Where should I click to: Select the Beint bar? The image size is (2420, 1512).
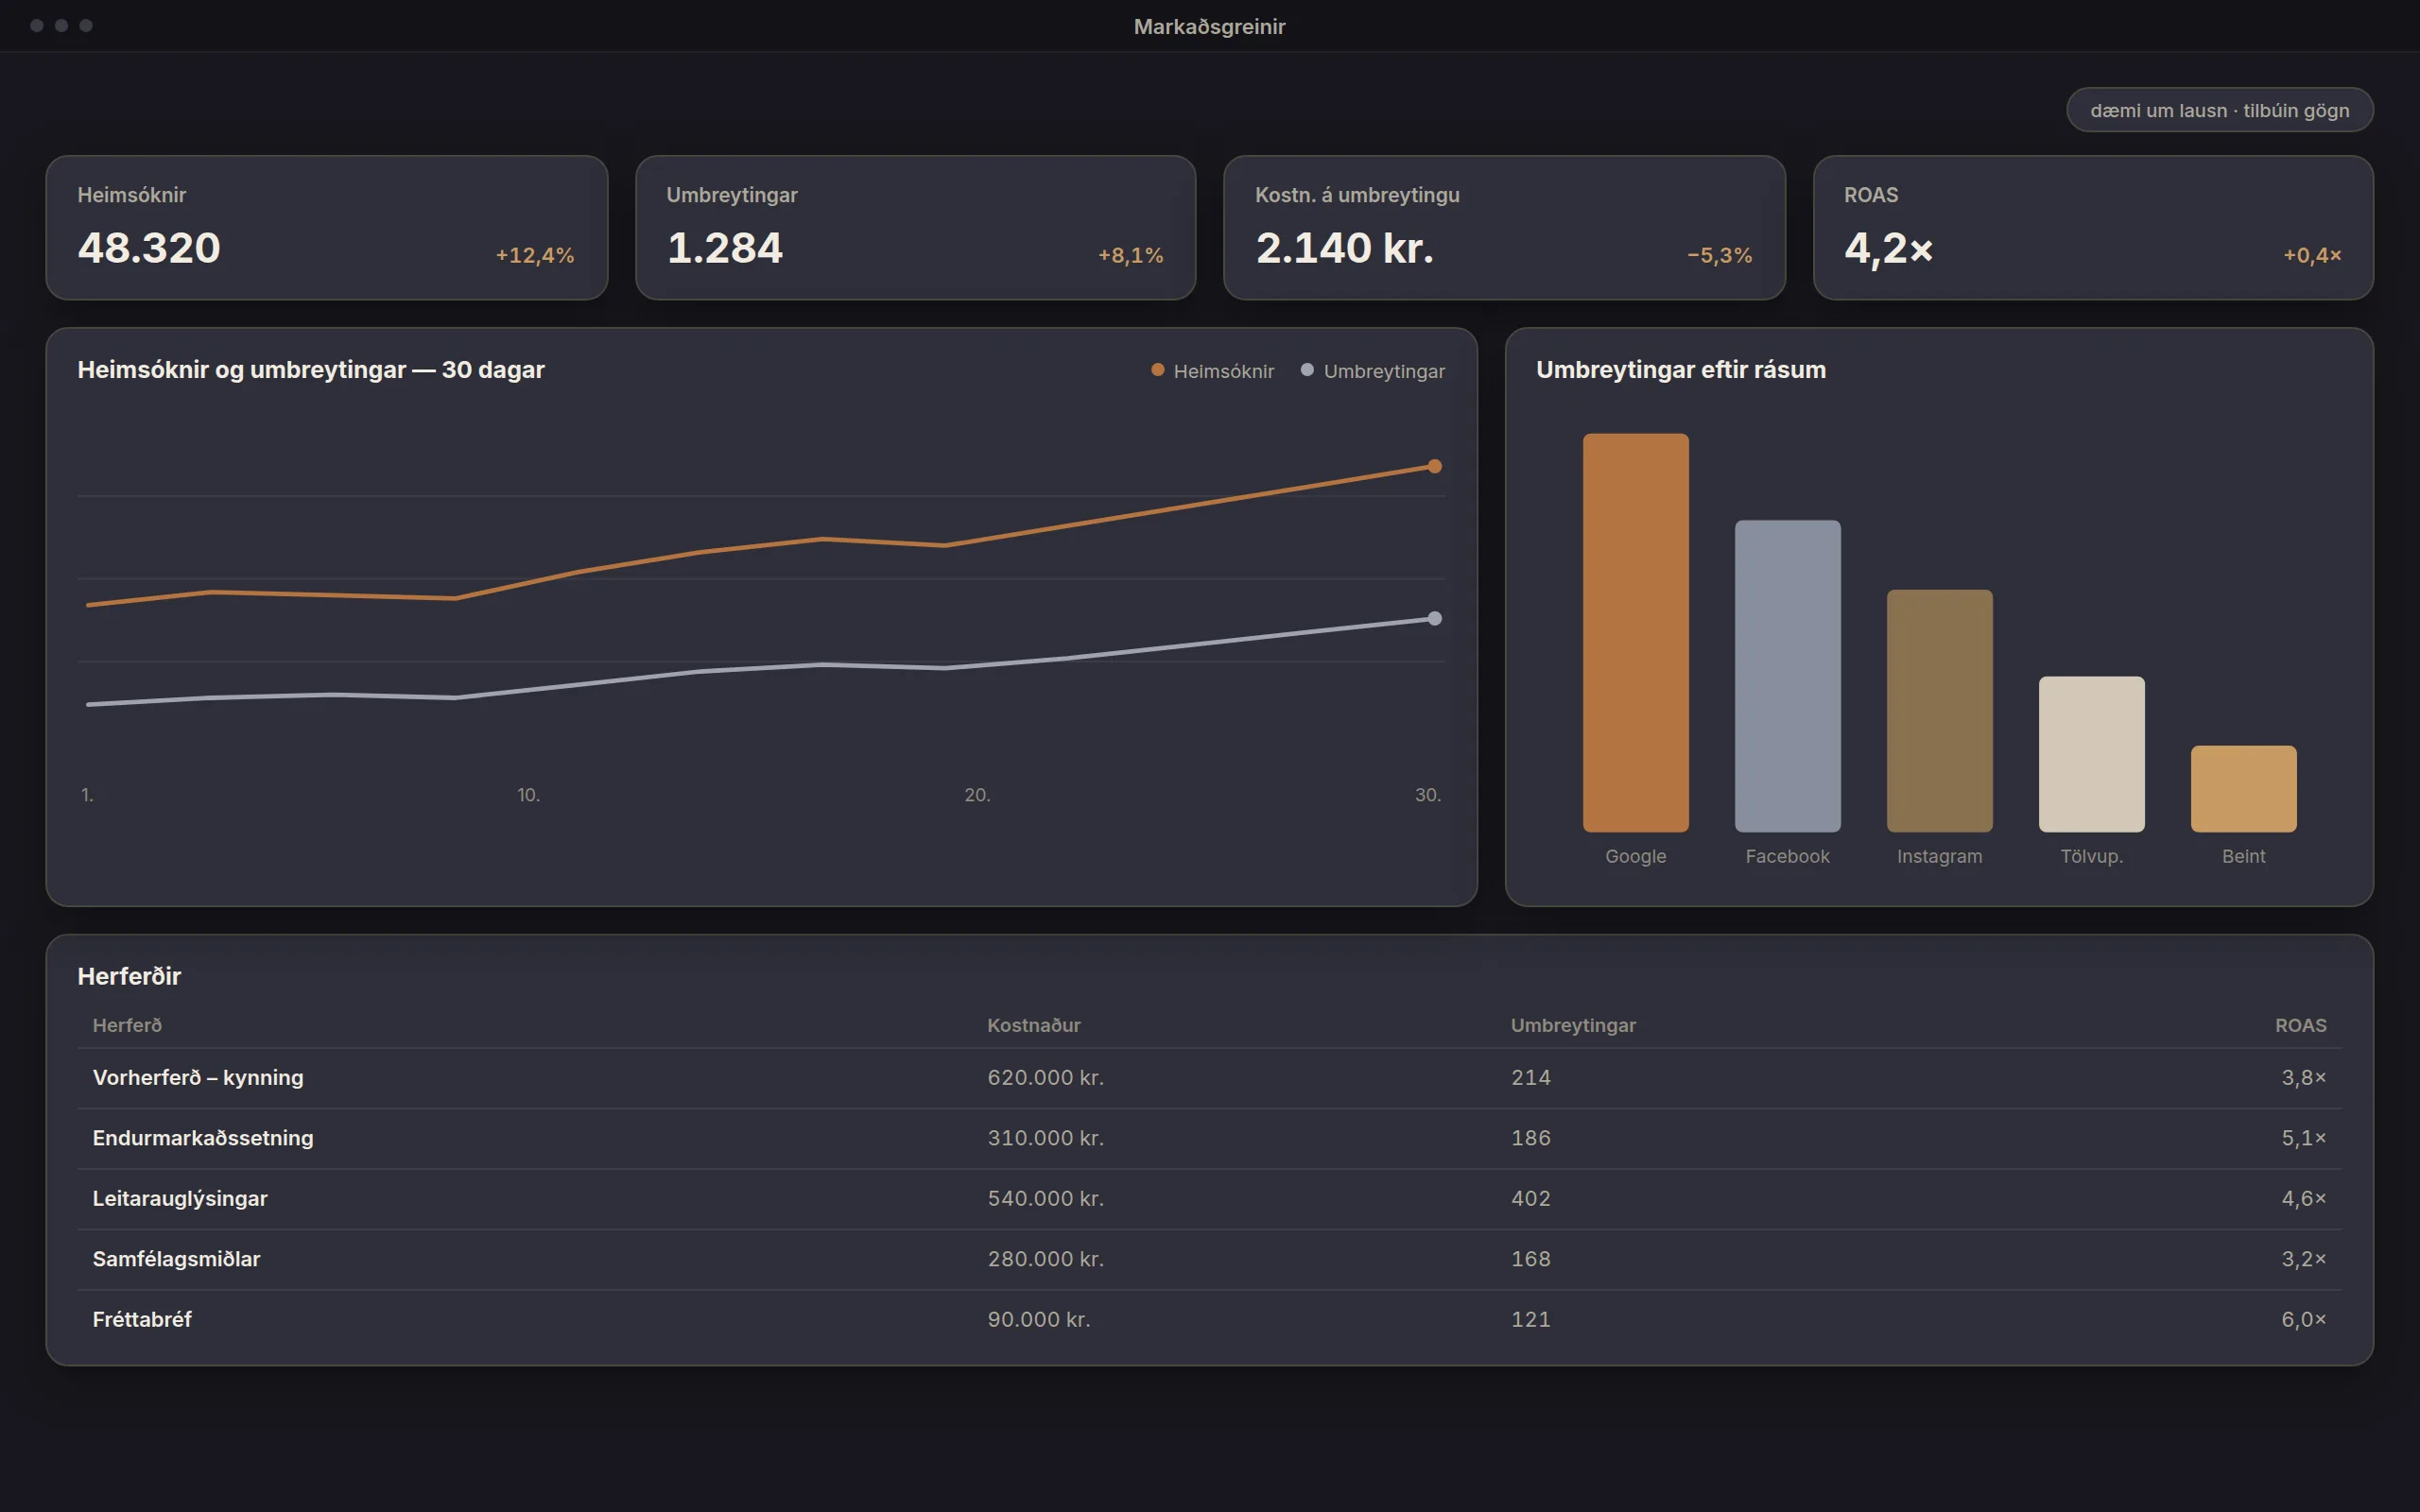click(x=2243, y=788)
